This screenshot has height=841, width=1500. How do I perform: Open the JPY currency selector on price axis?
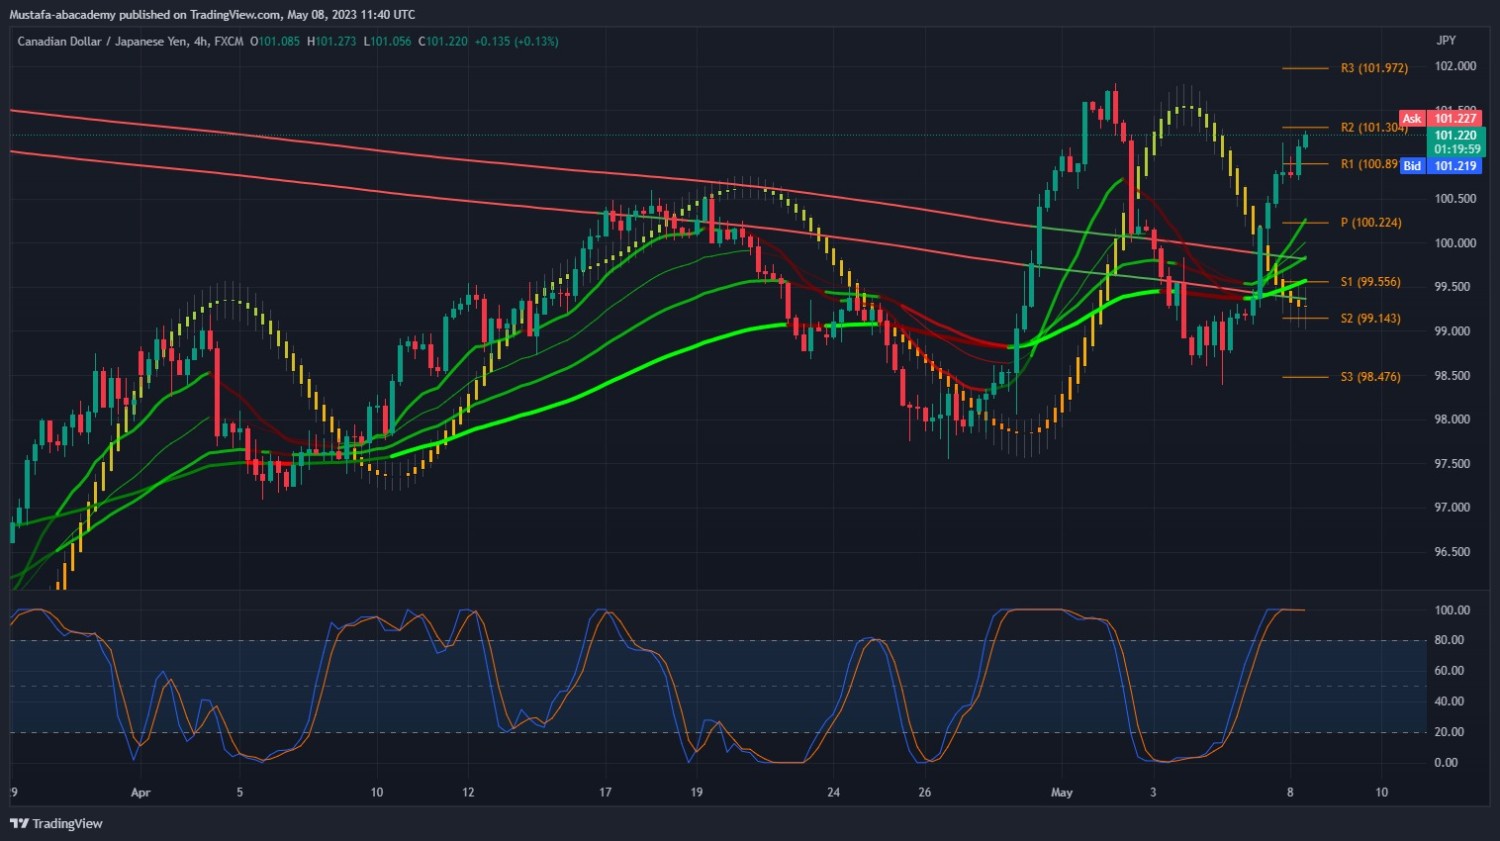[1445, 40]
